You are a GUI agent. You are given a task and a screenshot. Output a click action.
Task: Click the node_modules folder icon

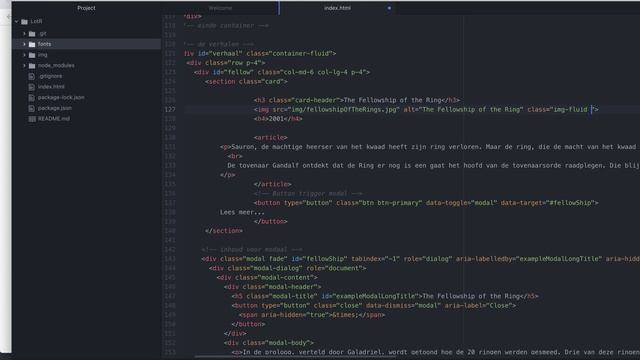coord(32,65)
